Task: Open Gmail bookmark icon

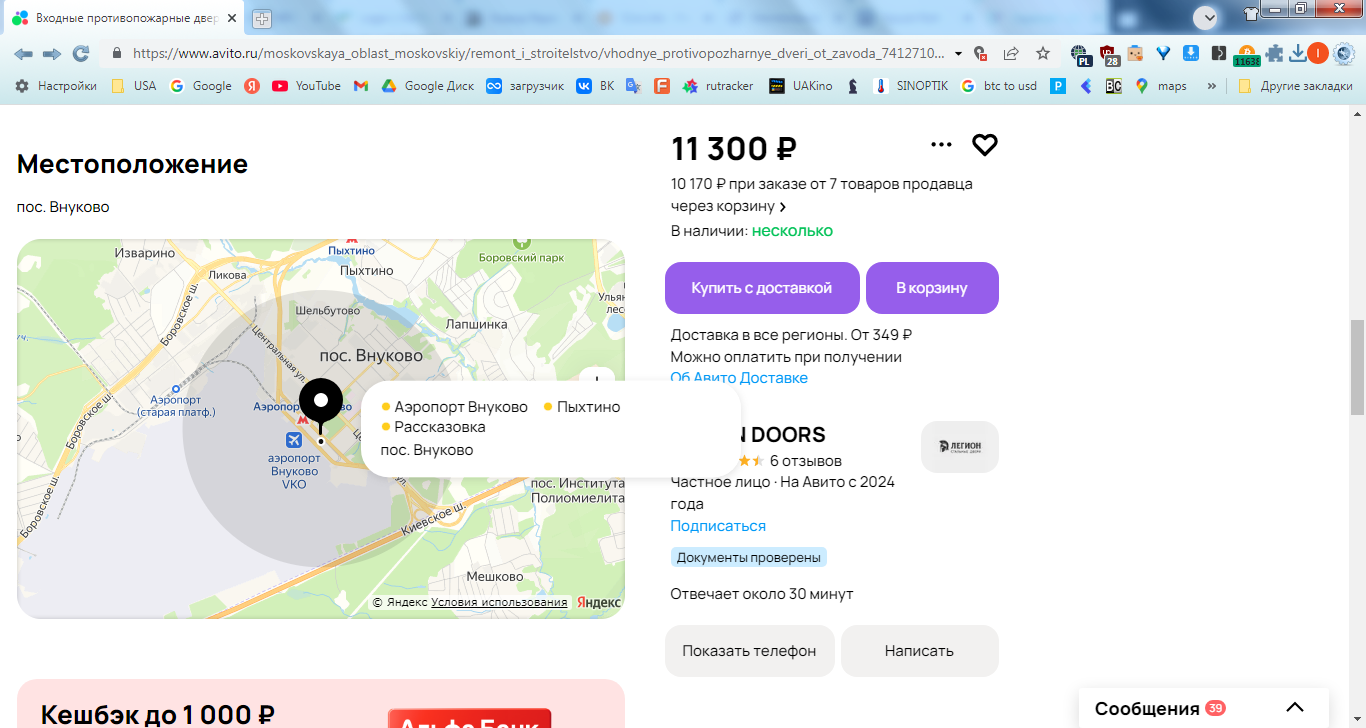Action: click(x=361, y=86)
